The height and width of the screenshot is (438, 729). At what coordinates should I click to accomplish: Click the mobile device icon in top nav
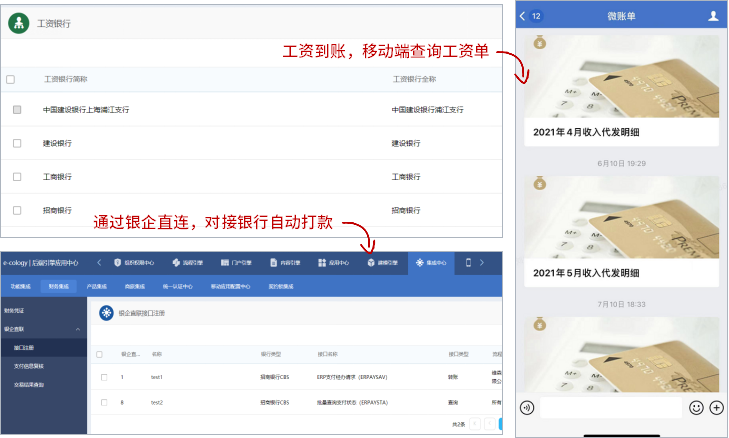[467, 263]
